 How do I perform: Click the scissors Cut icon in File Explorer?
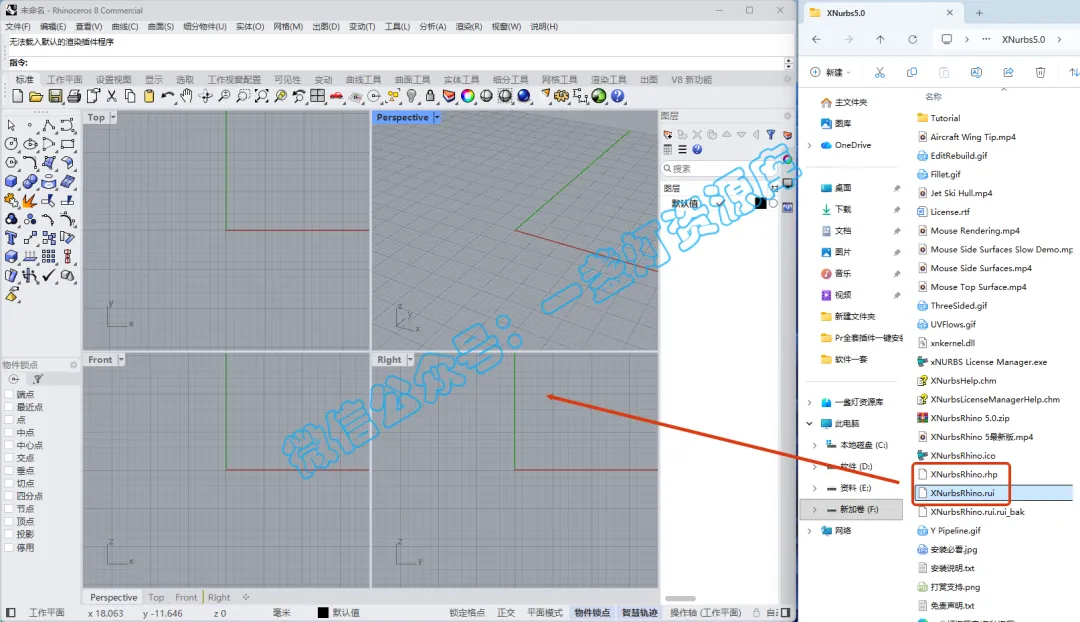tap(880, 72)
